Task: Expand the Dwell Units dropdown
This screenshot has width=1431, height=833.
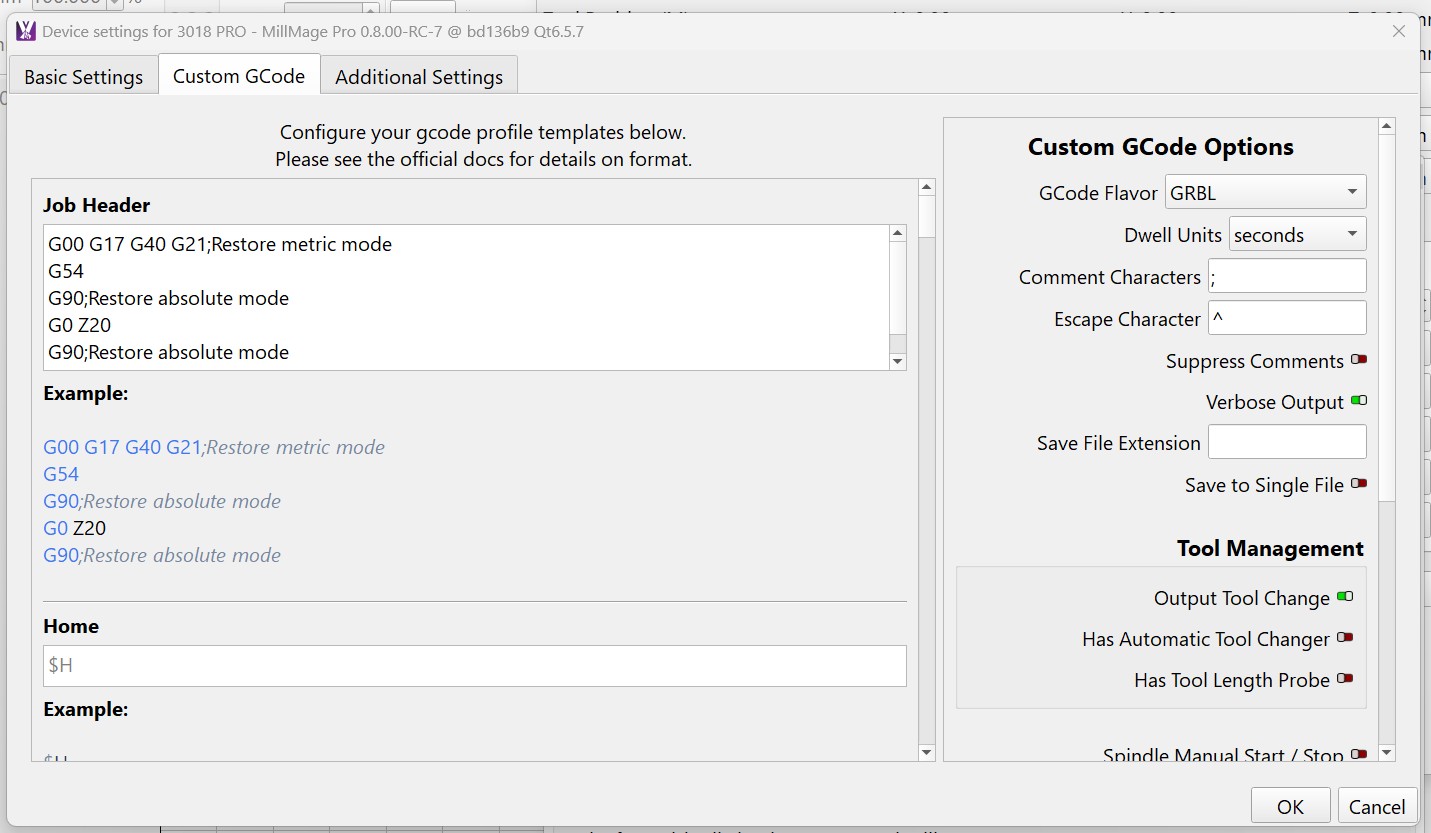Action: click(1296, 235)
